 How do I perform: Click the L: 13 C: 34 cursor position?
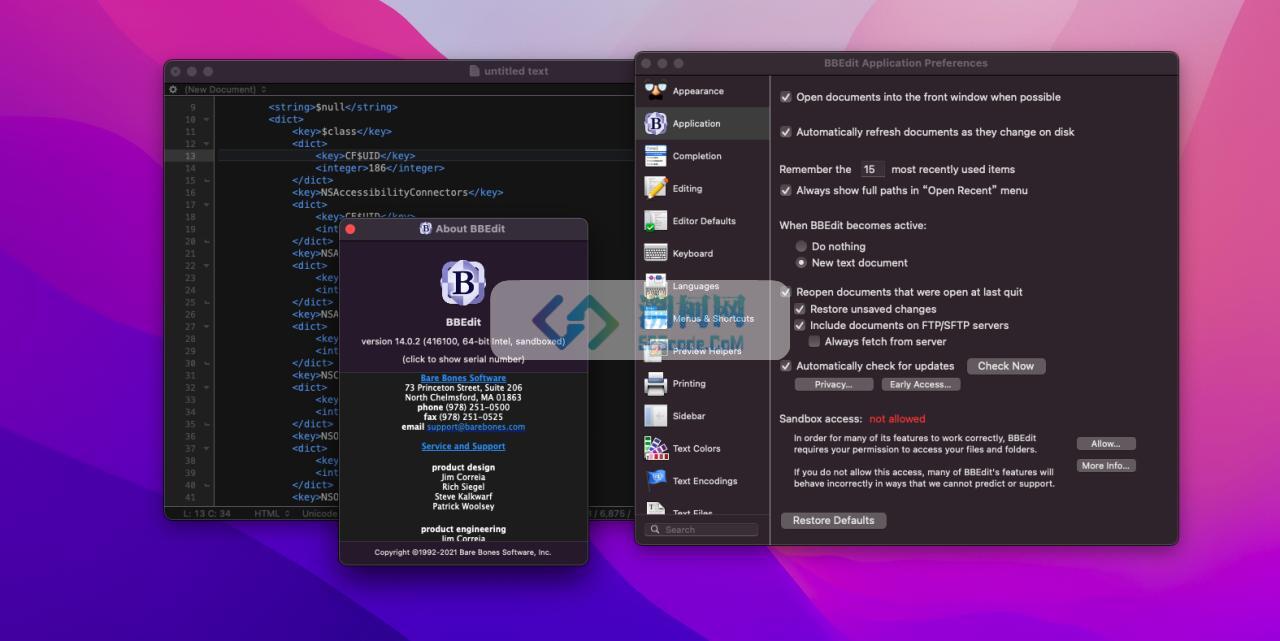click(x=208, y=513)
